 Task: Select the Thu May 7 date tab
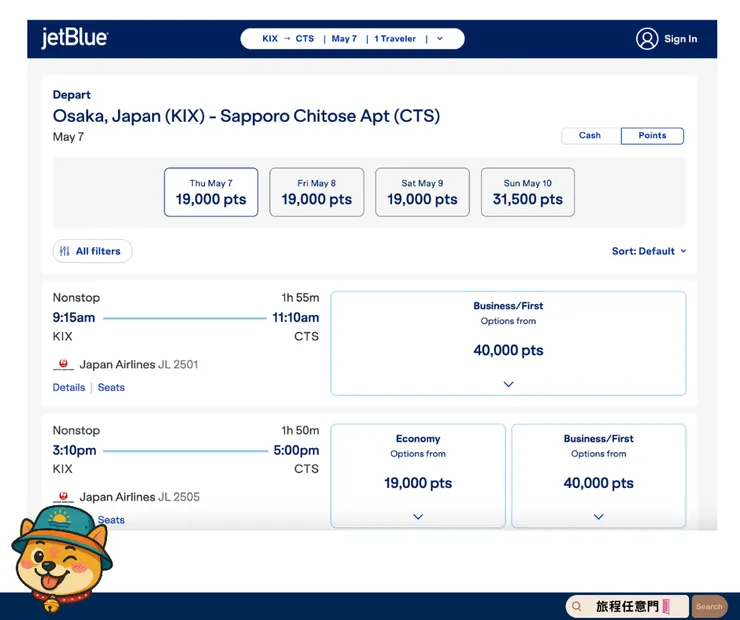tap(211, 192)
